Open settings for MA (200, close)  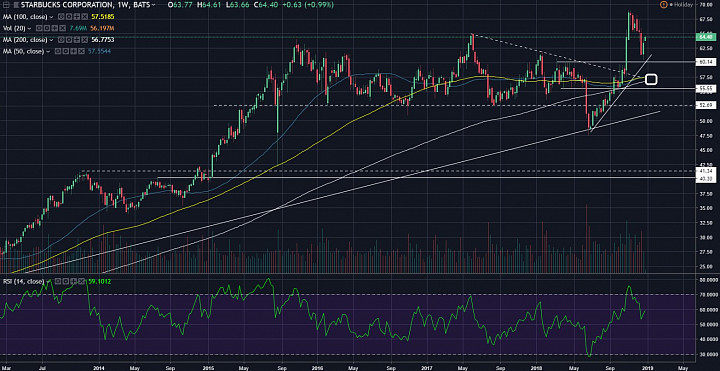69,40
